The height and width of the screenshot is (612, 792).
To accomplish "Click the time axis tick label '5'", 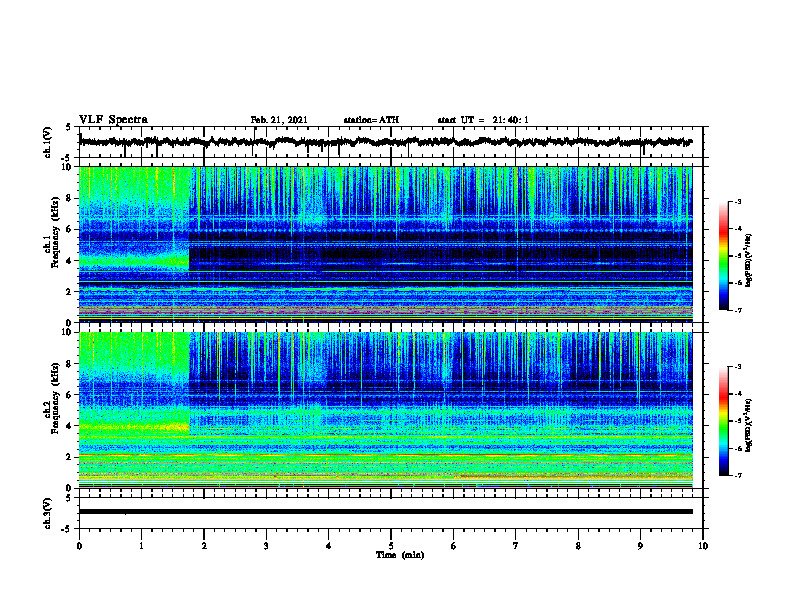I will click(x=391, y=545).
